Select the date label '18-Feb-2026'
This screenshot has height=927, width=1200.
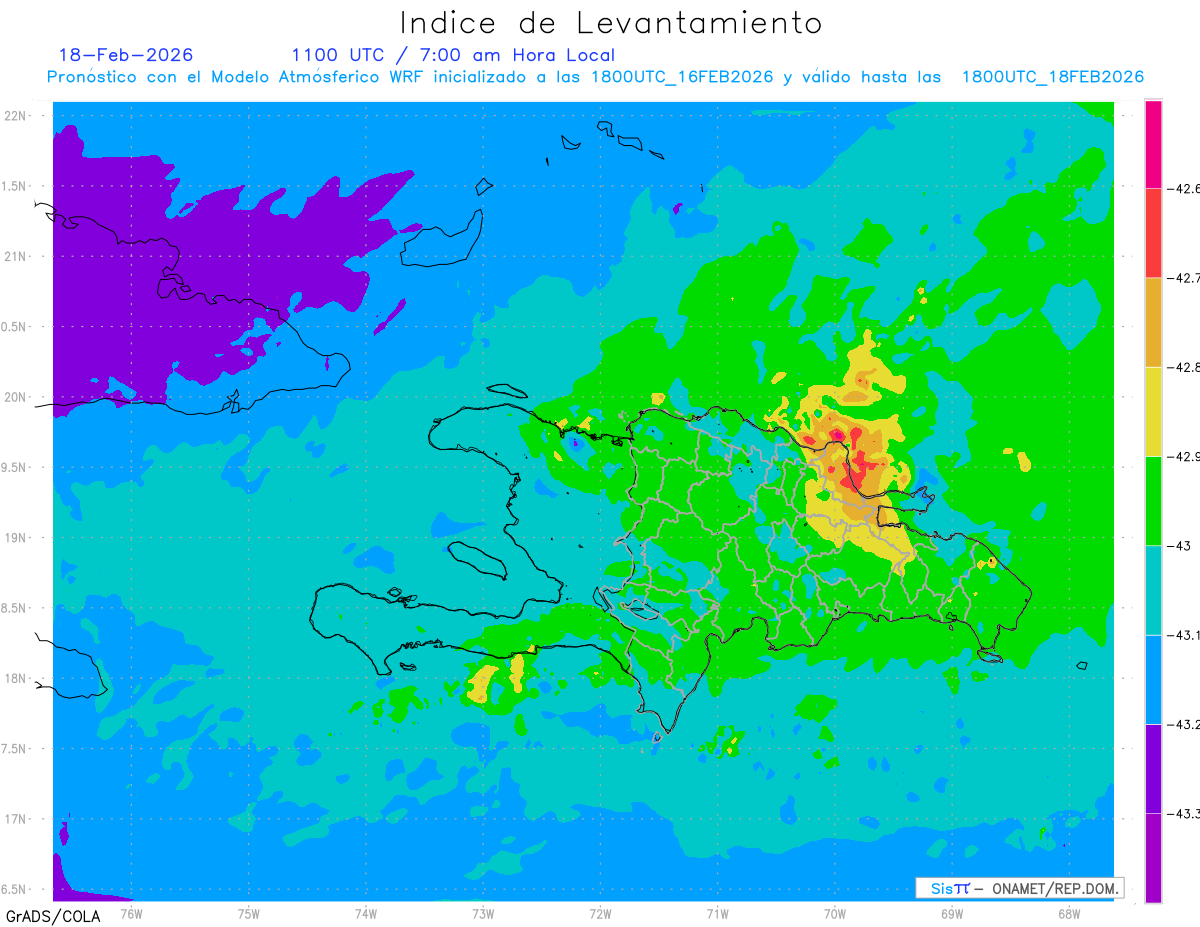[x=126, y=55]
